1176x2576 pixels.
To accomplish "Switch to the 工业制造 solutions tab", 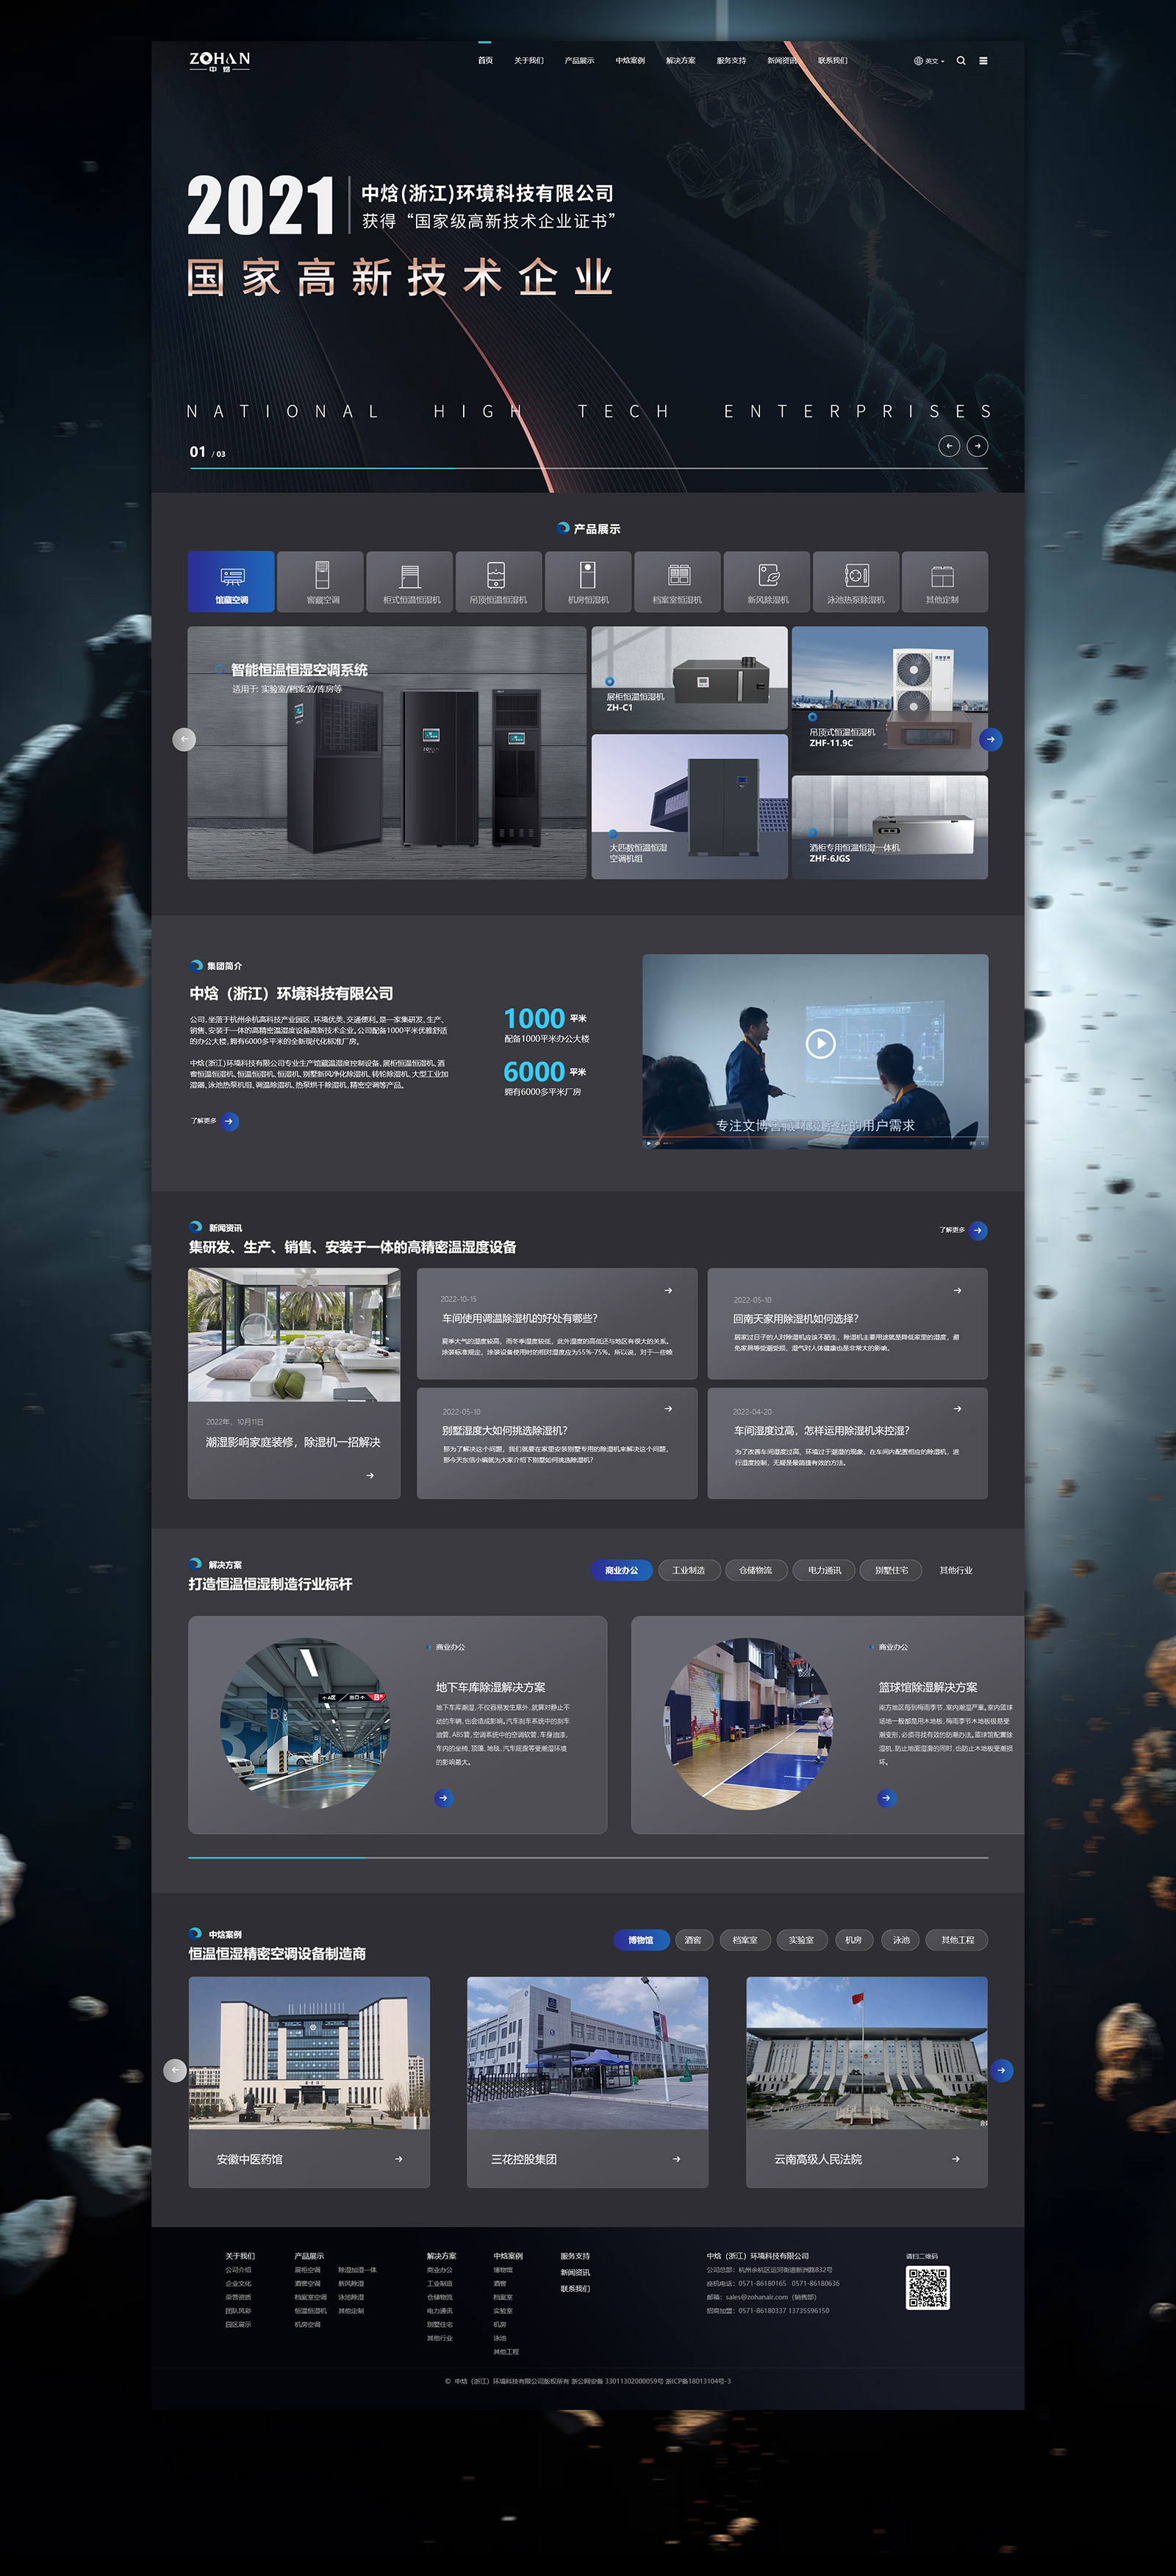I will coord(689,1570).
